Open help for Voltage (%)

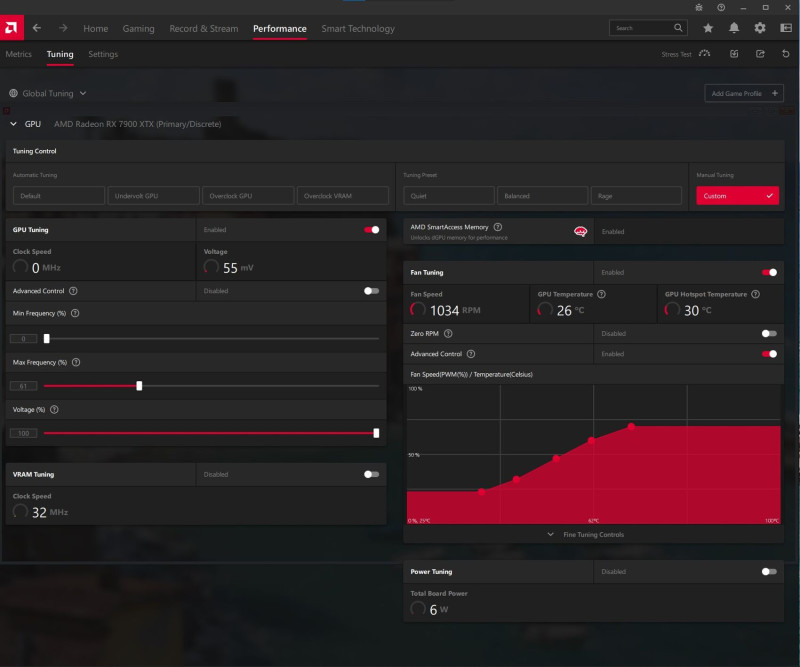[x=54, y=410]
